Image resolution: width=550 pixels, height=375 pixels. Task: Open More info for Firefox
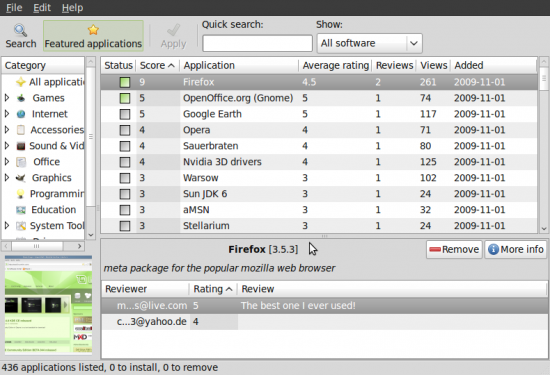click(516, 249)
